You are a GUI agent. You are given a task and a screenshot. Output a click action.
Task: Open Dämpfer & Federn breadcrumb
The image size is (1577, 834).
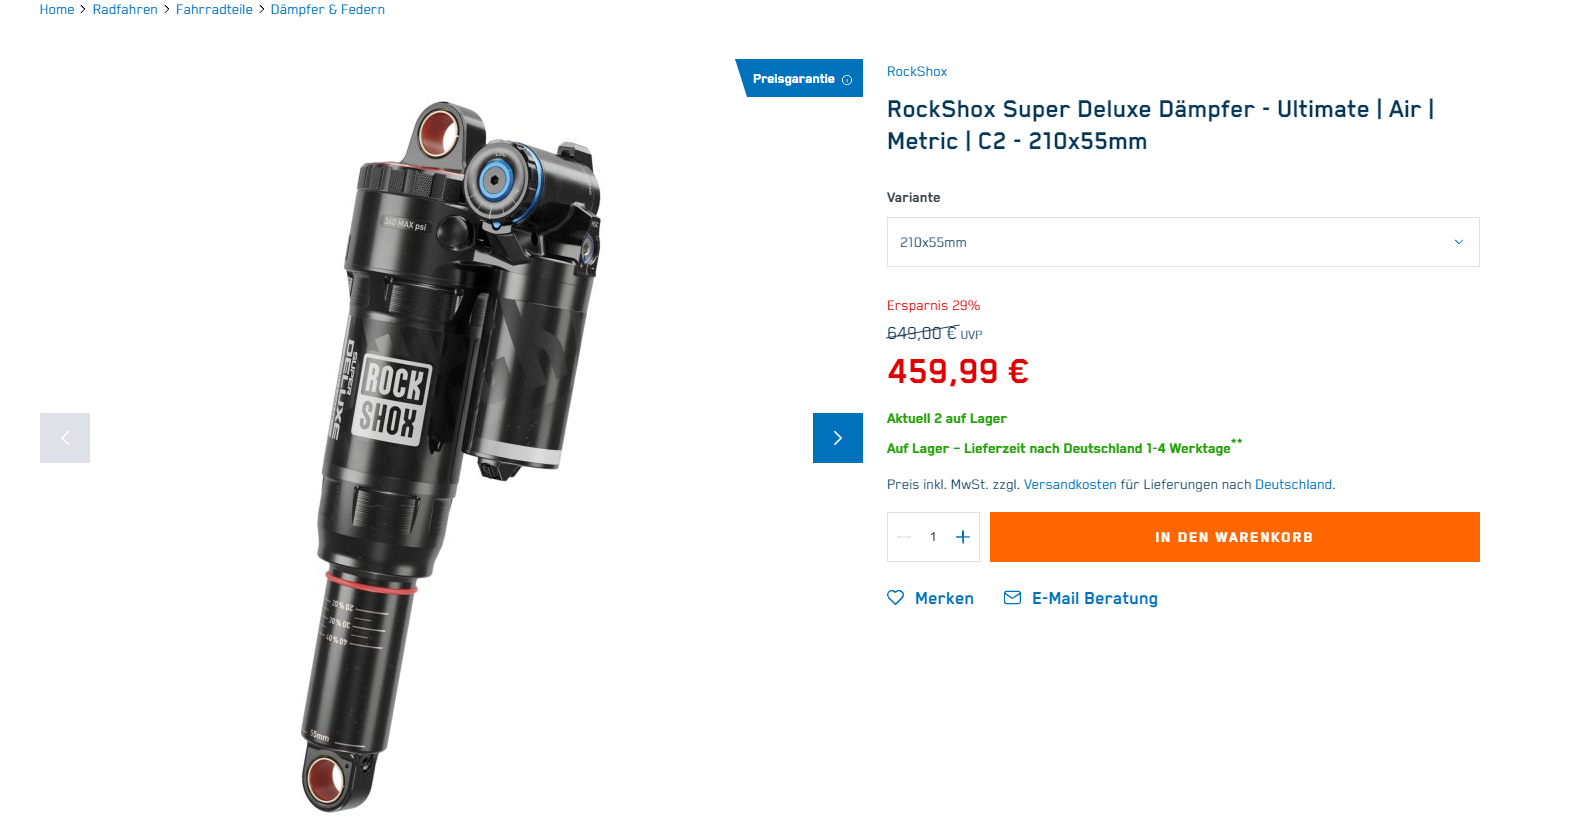pos(327,10)
